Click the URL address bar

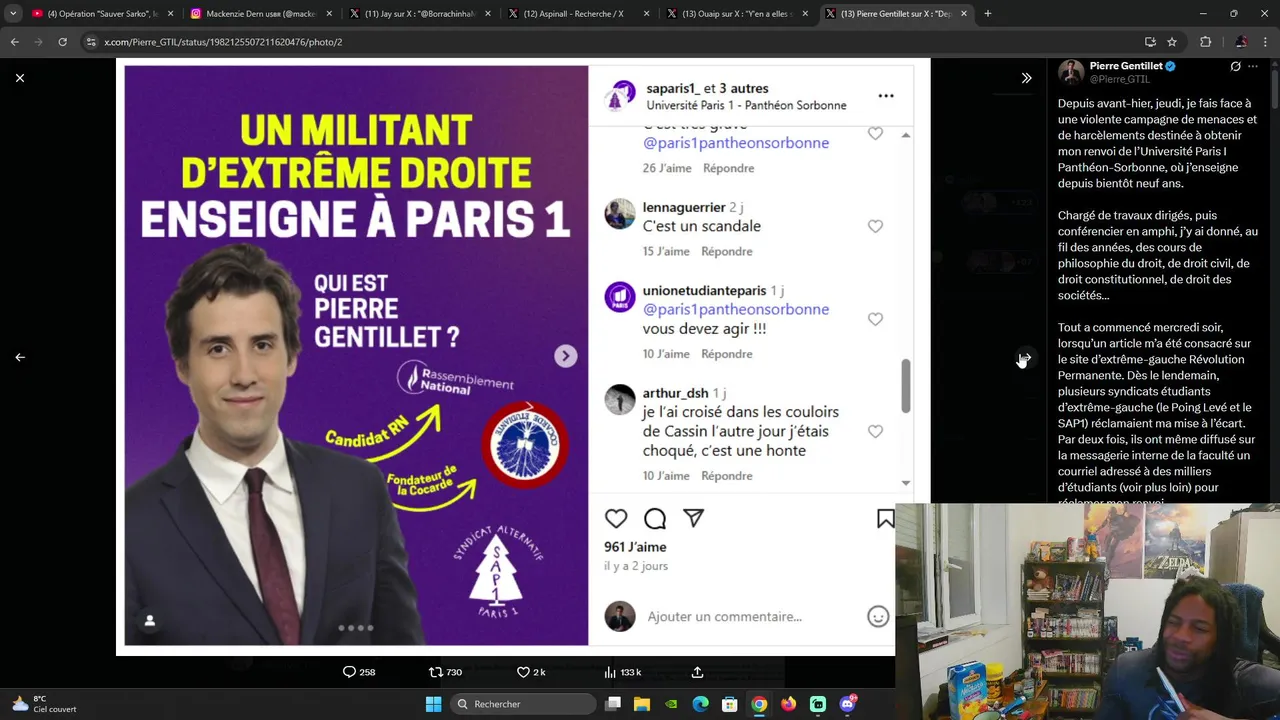click(x=600, y=42)
